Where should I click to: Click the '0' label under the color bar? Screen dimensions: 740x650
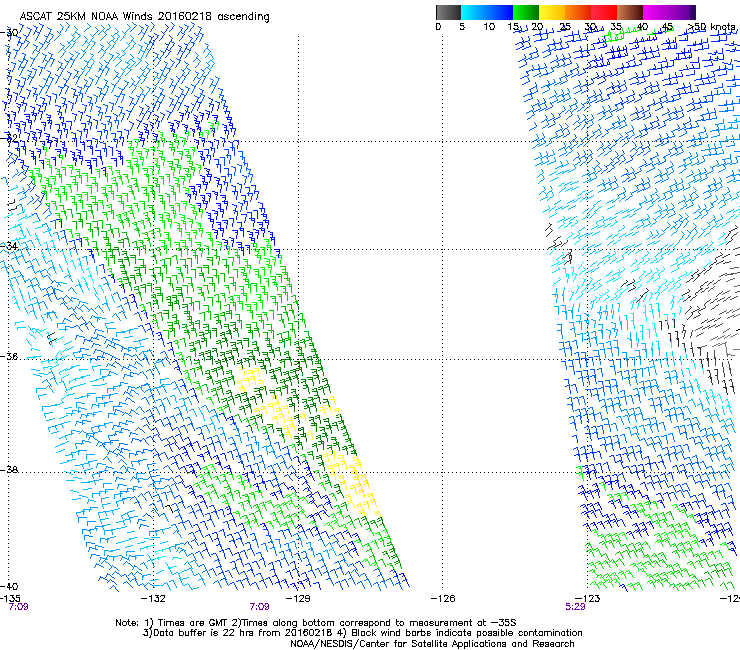438,27
